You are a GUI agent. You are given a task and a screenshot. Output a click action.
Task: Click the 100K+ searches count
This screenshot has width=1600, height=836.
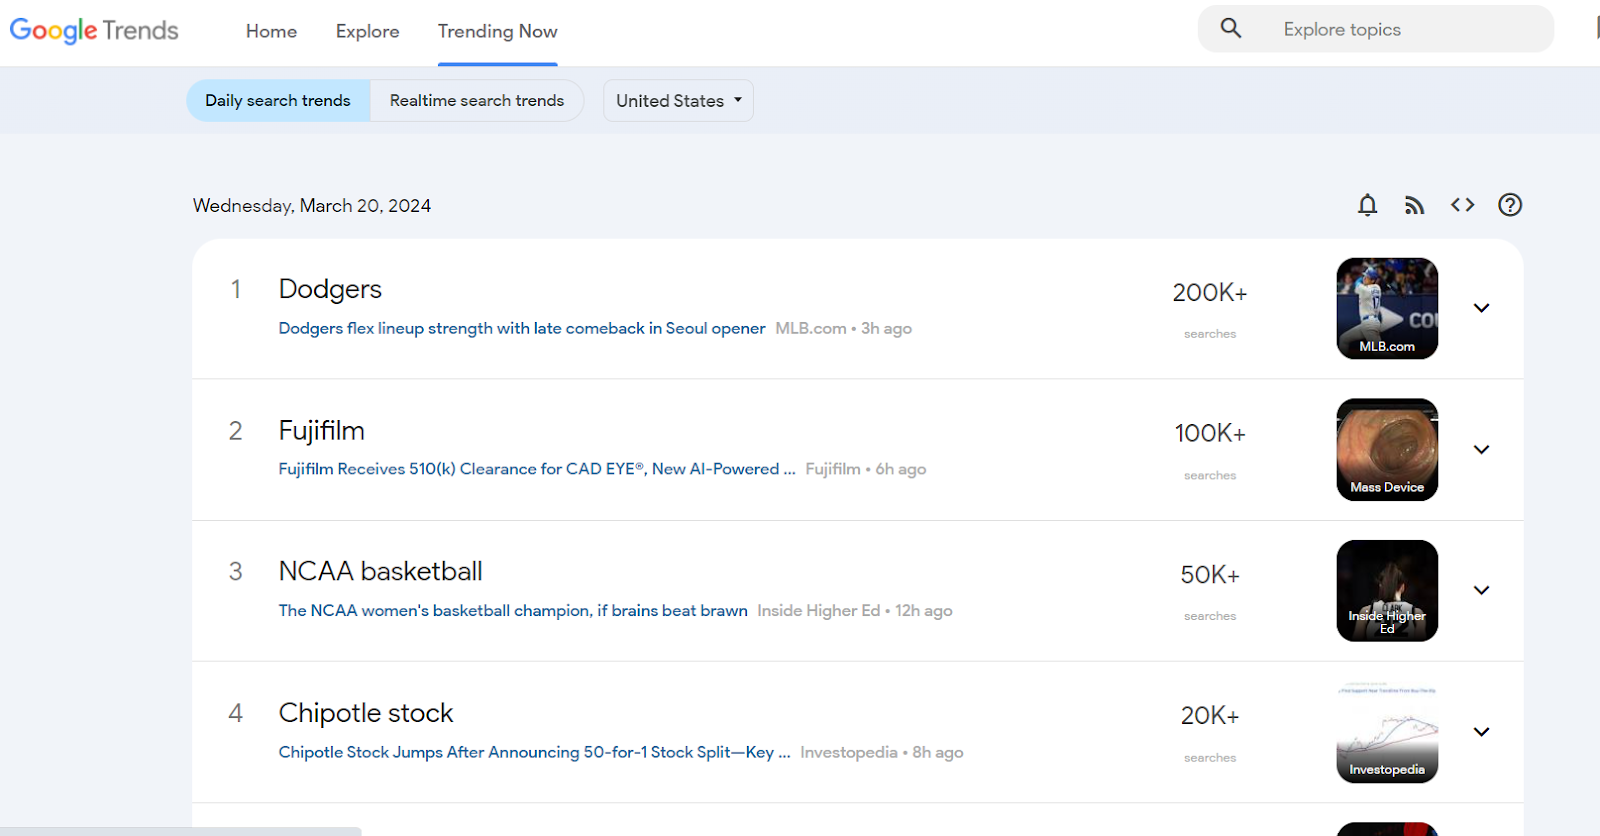1210,434
